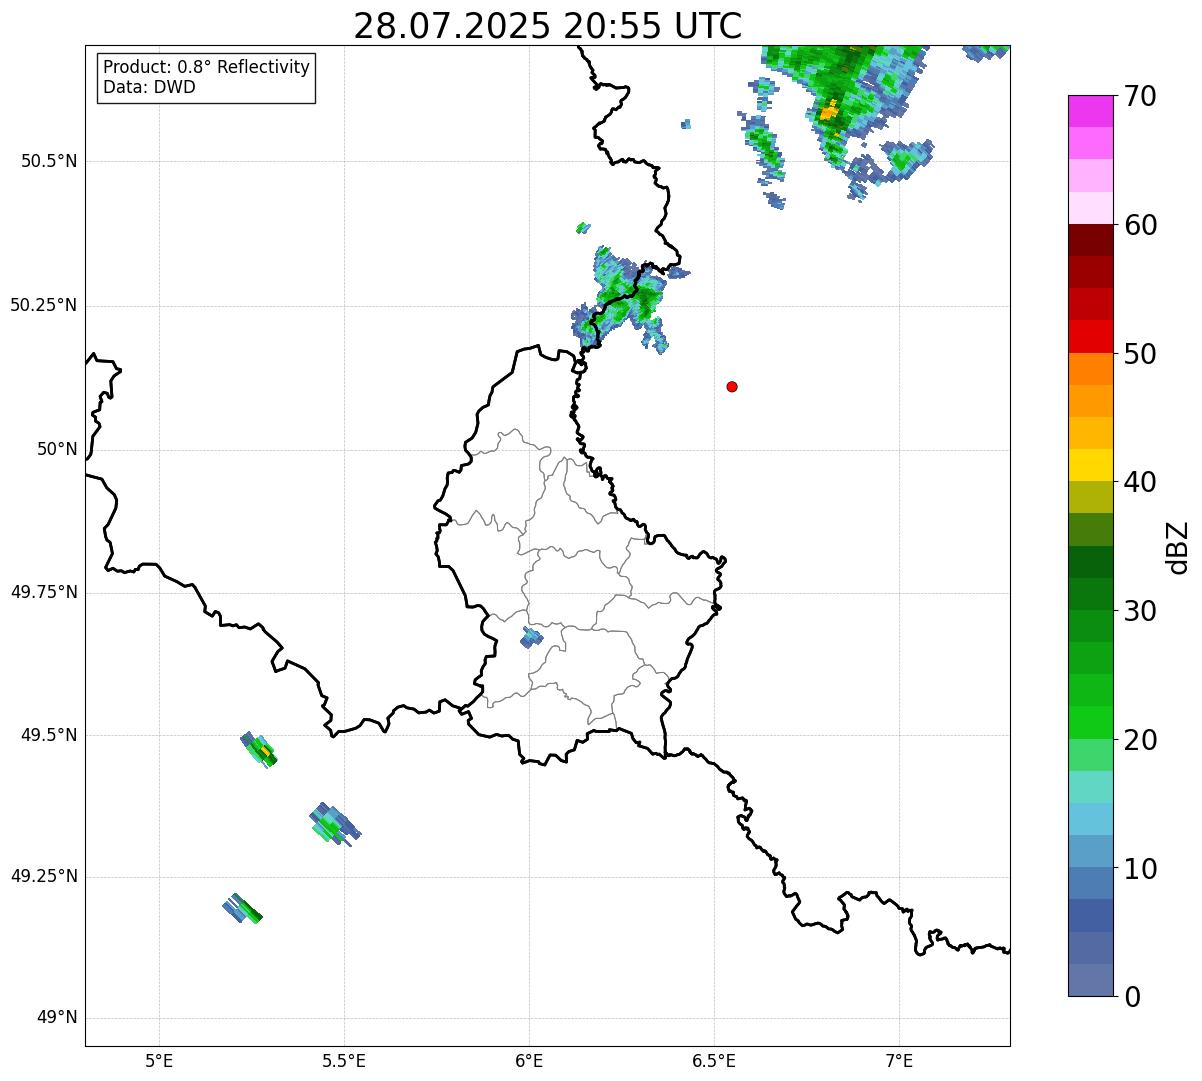Click the 0 colorbar tick label
Image resolution: width=1202 pixels, height=1081 pixels.
pyautogui.click(x=1131, y=997)
